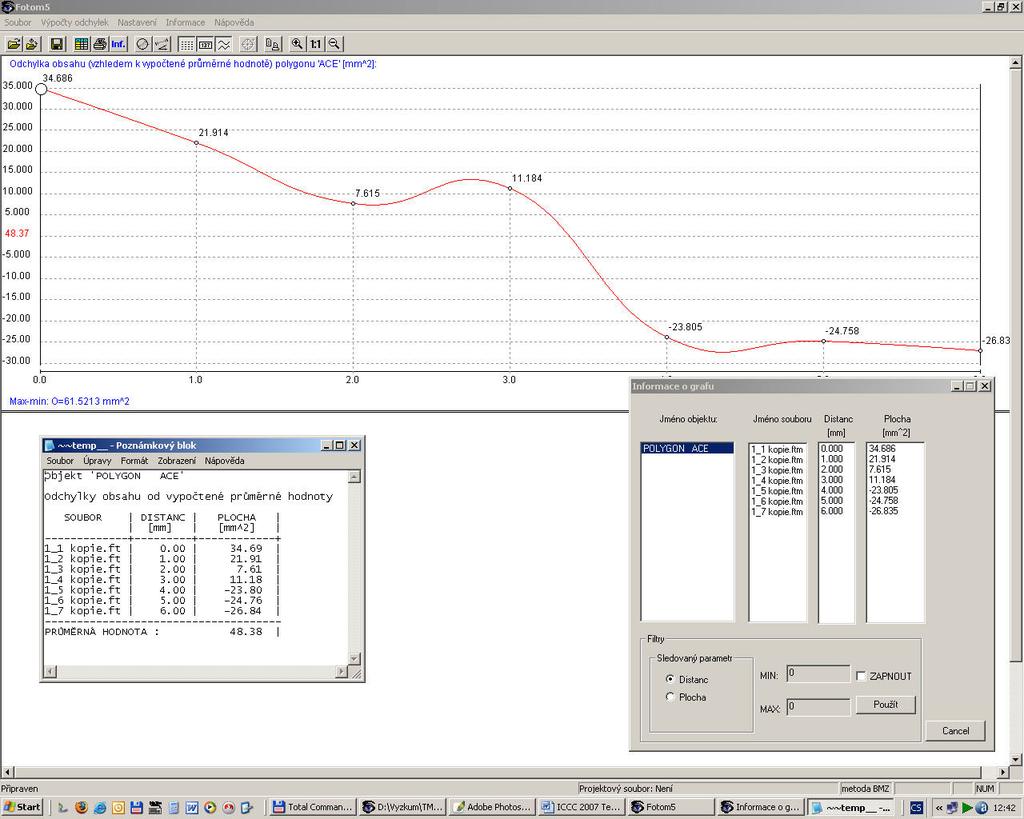Click the 1:1 zoom reset icon
Image resolution: width=1024 pixels, height=819 pixels.
[x=316, y=44]
